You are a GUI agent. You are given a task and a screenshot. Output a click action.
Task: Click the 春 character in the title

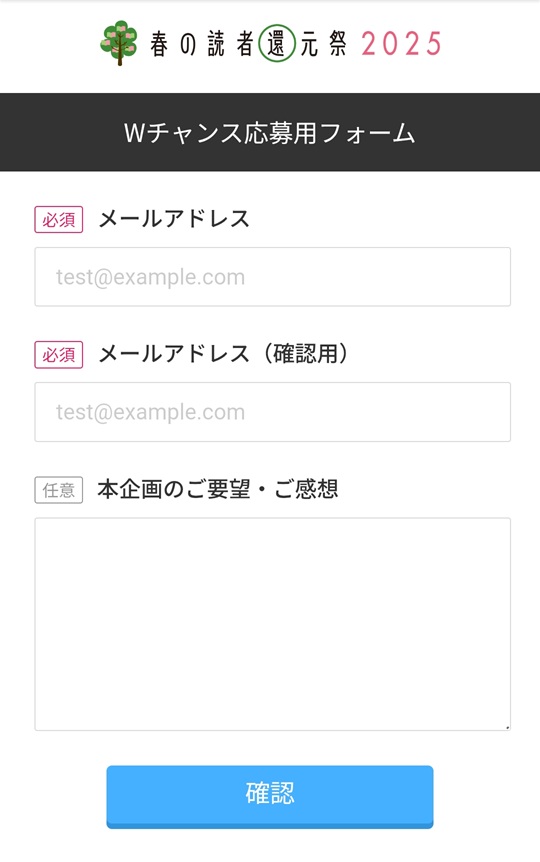159,44
